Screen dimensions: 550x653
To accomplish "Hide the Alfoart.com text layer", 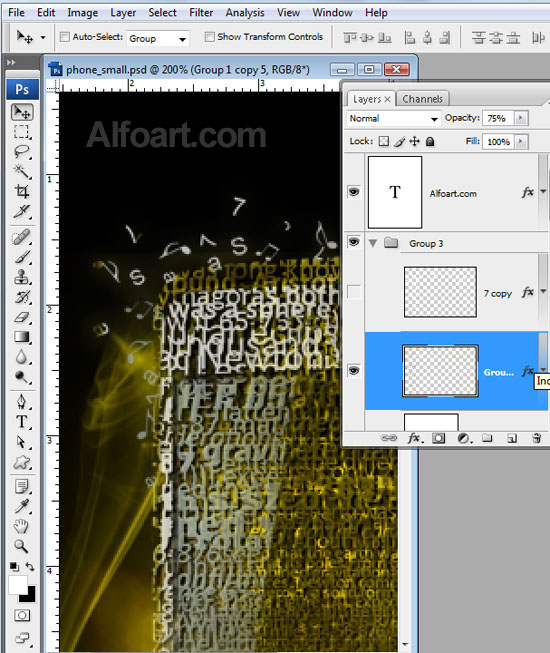I will click(x=354, y=192).
